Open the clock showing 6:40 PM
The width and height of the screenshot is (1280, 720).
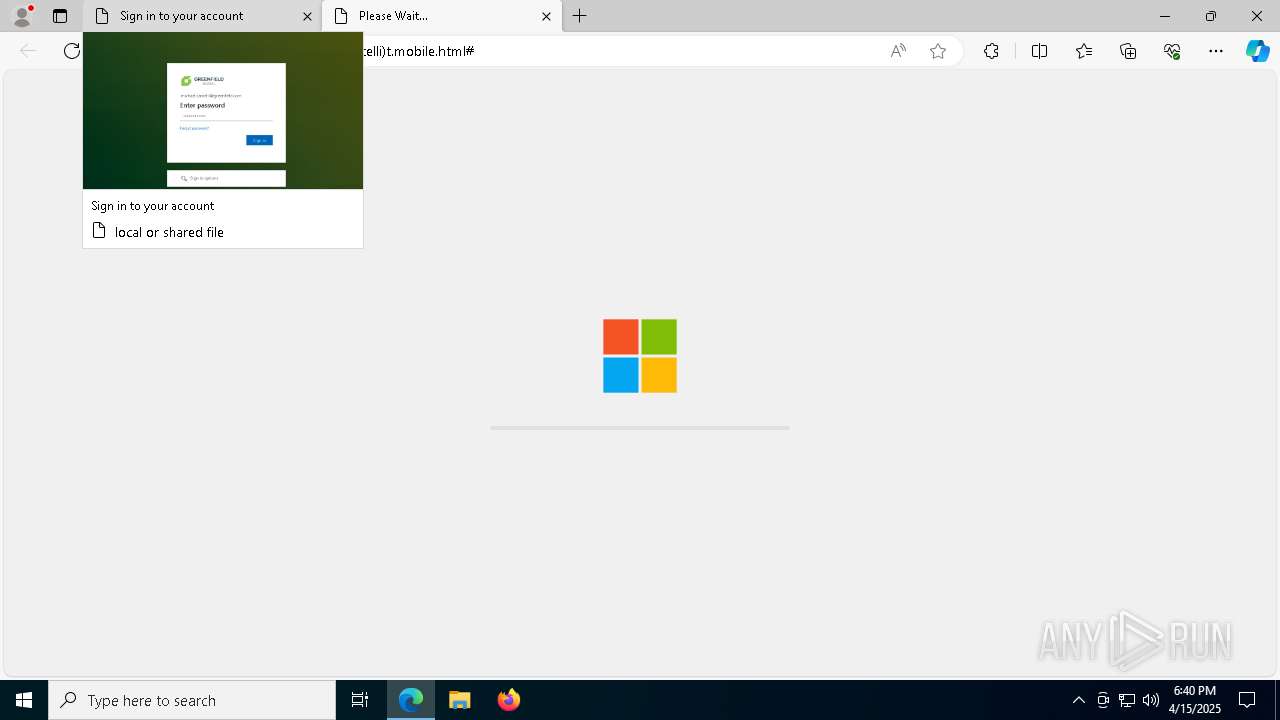click(1195, 700)
